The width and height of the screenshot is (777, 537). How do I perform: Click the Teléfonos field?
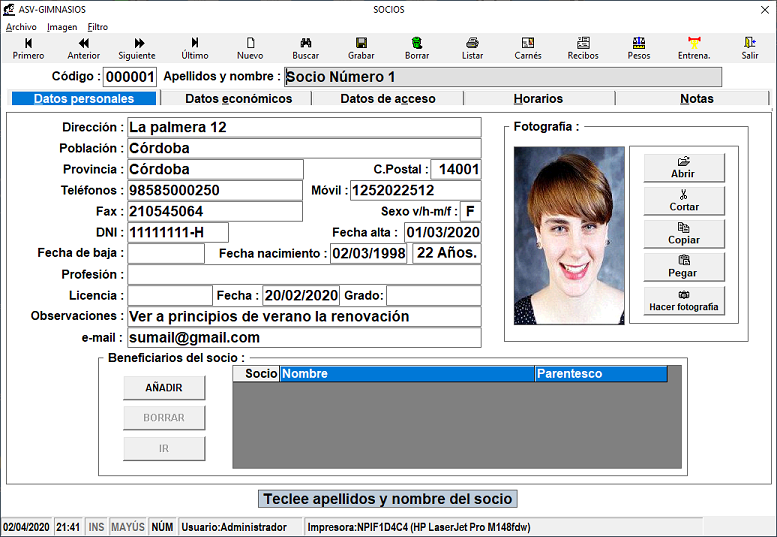[215, 190]
